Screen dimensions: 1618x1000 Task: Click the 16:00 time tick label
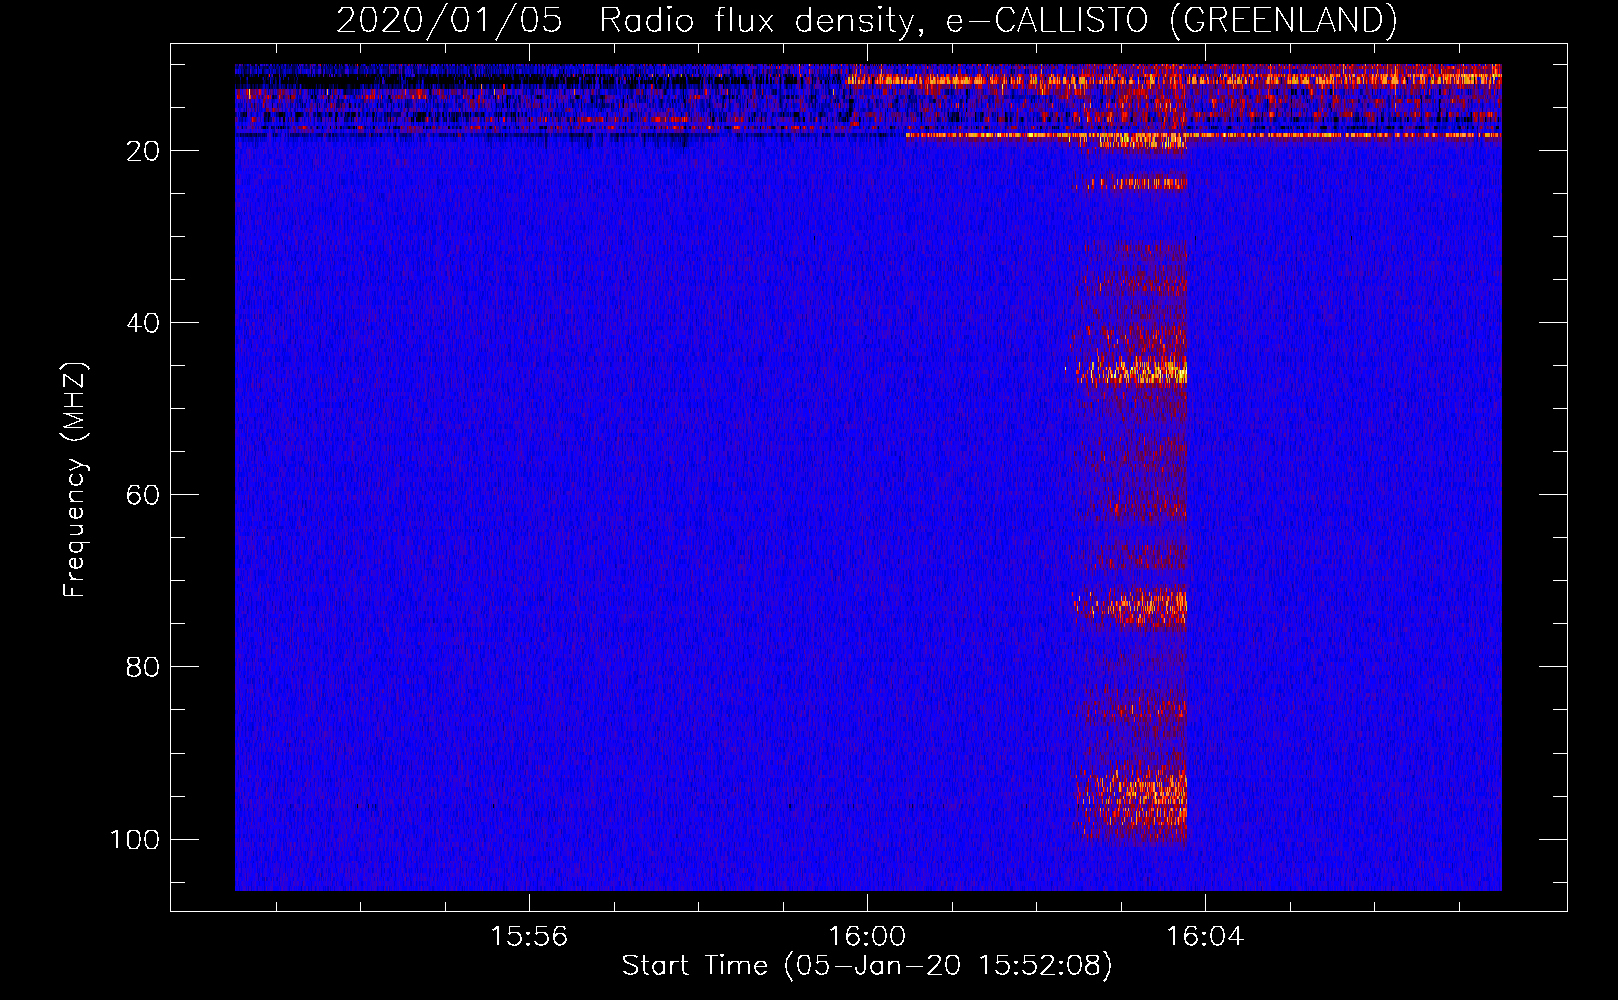click(867, 937)
